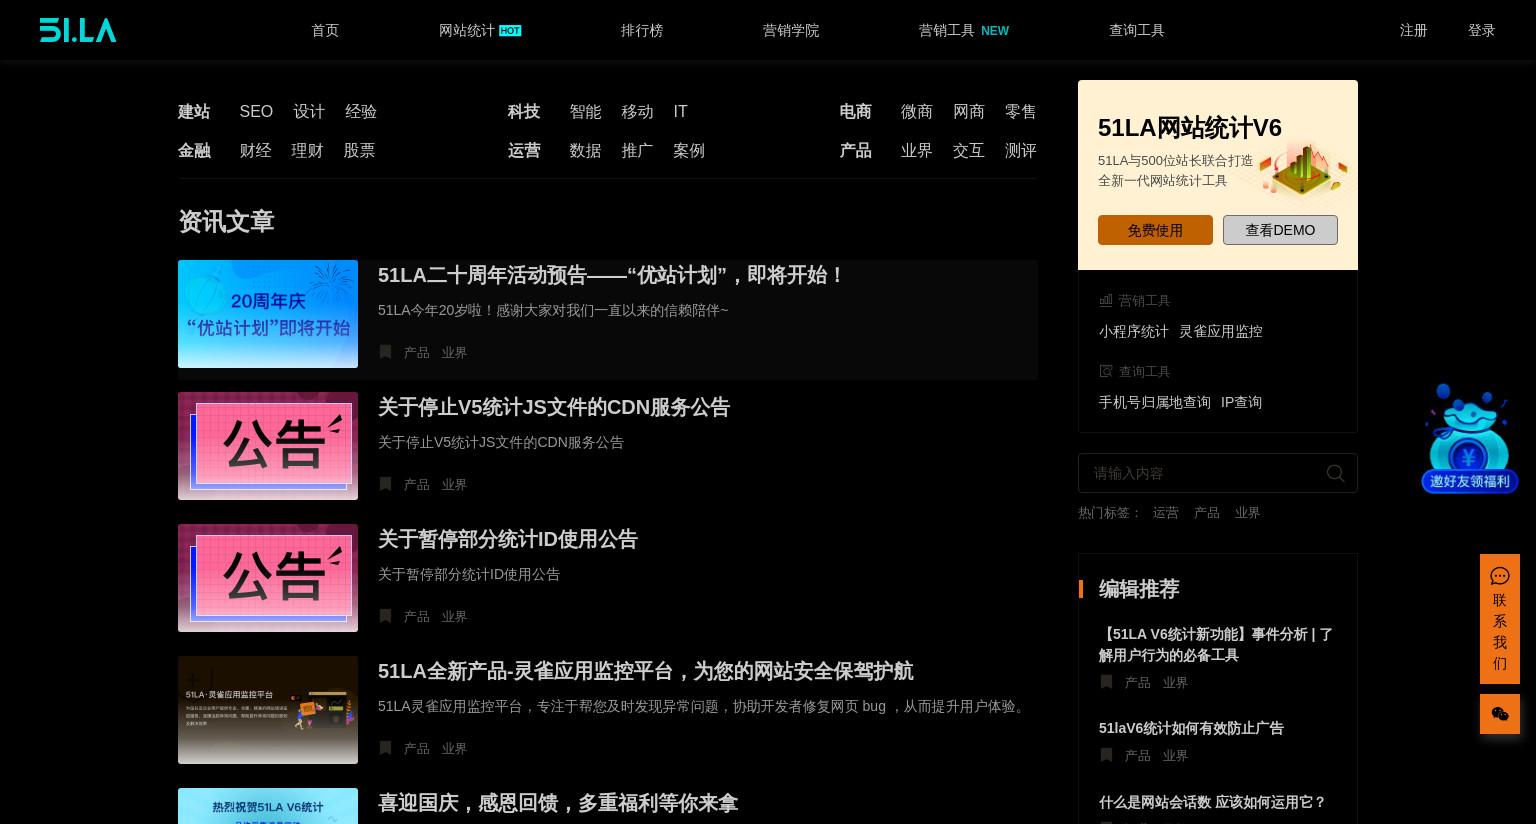Select the 微商 subcategory
Image resolution: width=1536 pixels, height=824 pixels.
coord(917,111)
